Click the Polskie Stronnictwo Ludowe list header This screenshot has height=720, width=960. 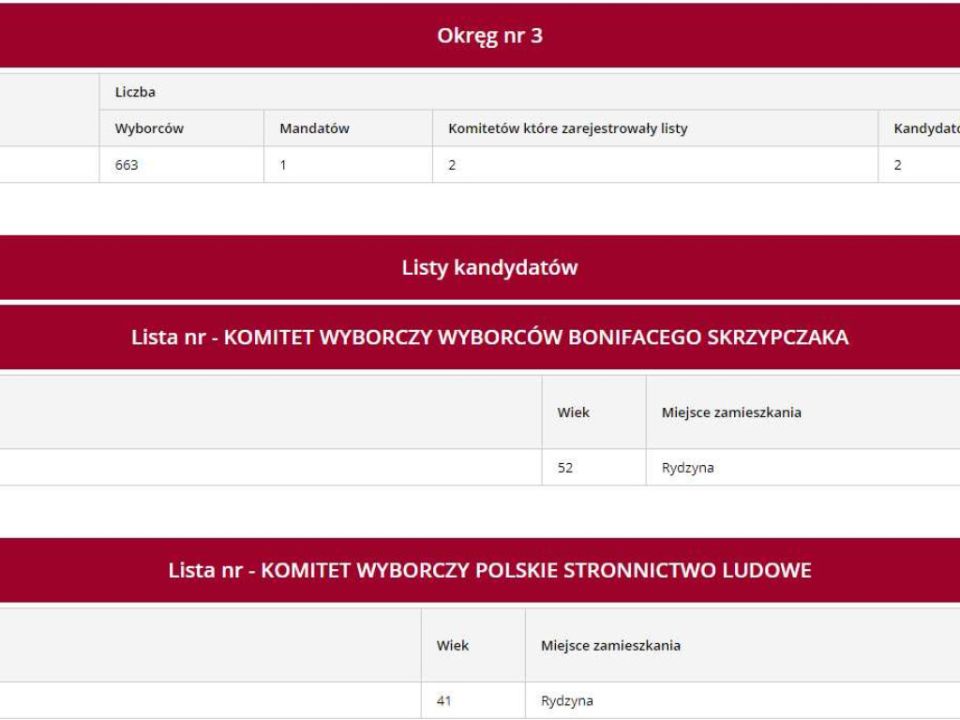click(489, 571)
